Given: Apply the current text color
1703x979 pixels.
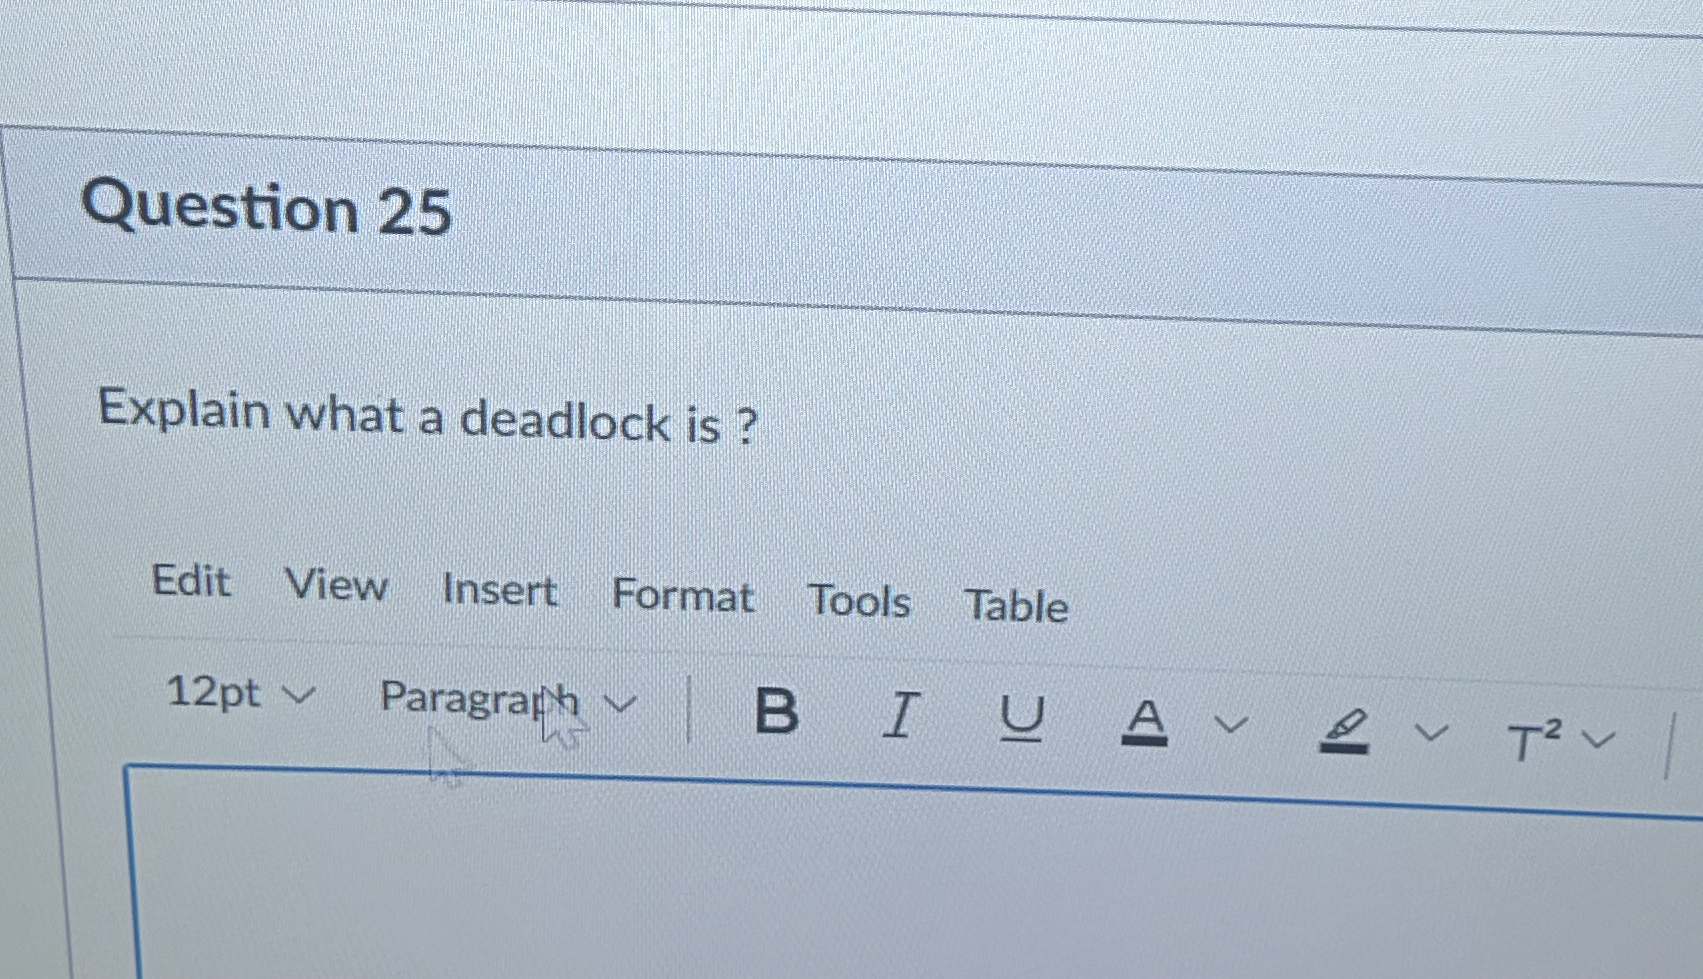Looking at the screenshot, I should click(x=1146, y=722).
